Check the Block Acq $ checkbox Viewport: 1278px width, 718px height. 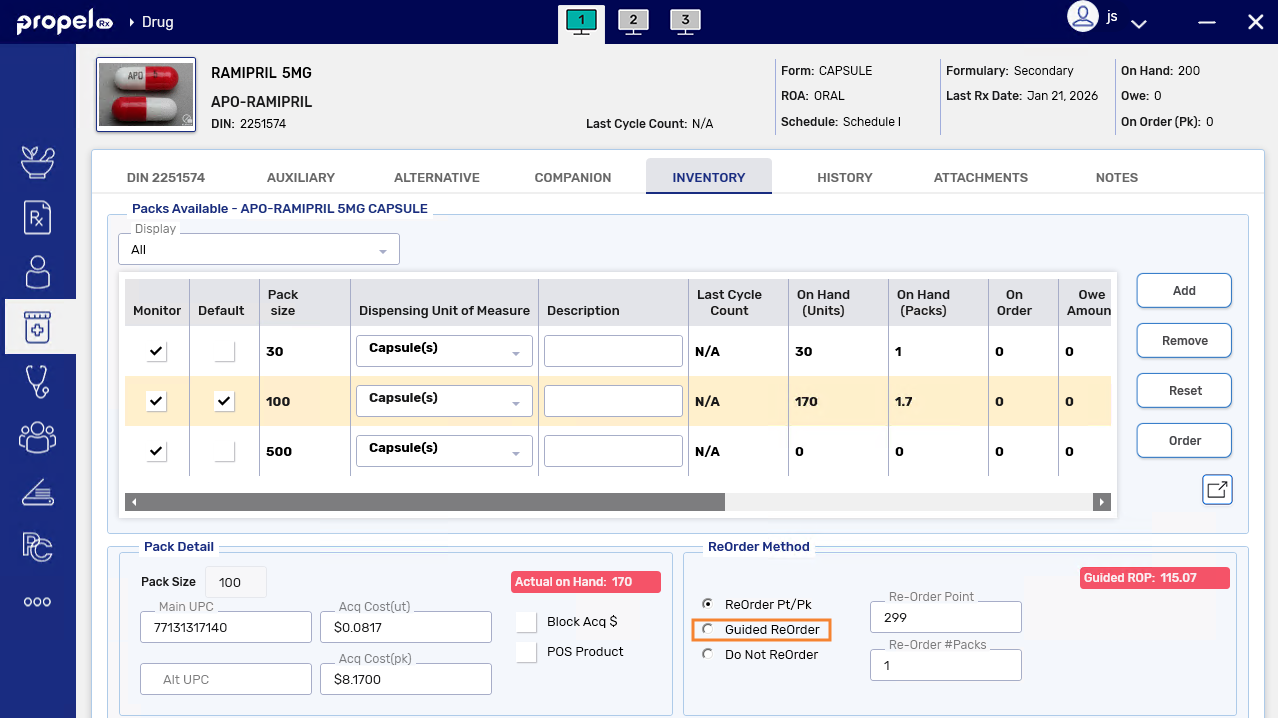527,622
